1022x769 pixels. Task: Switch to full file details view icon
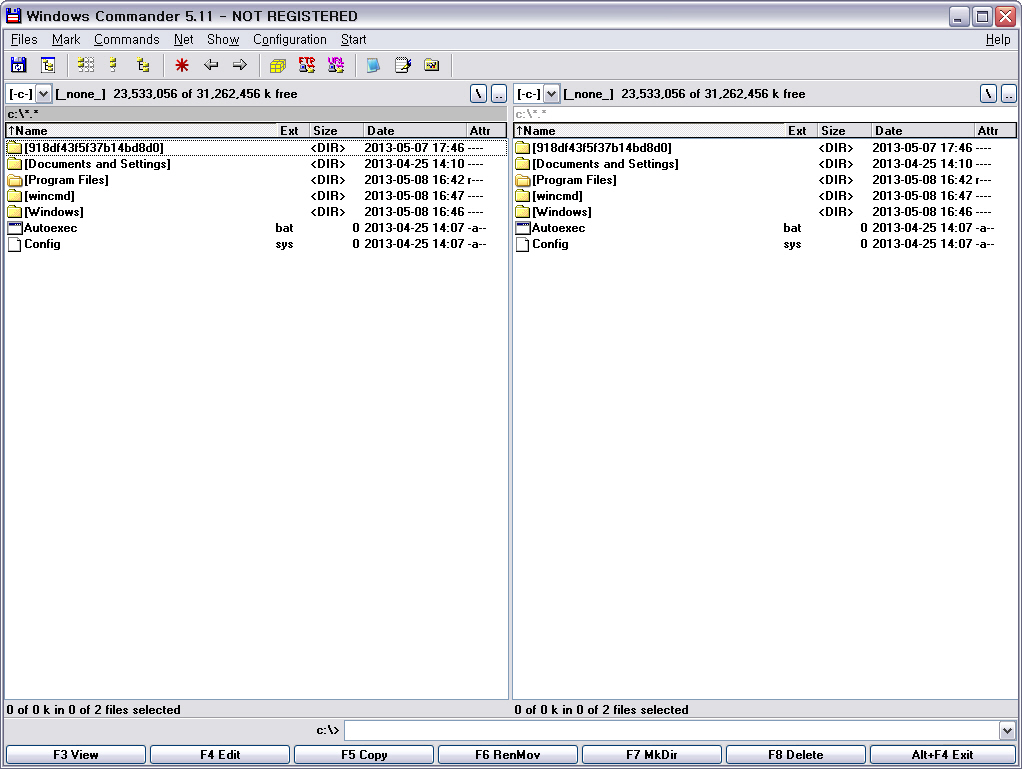[x=113, y=65]
